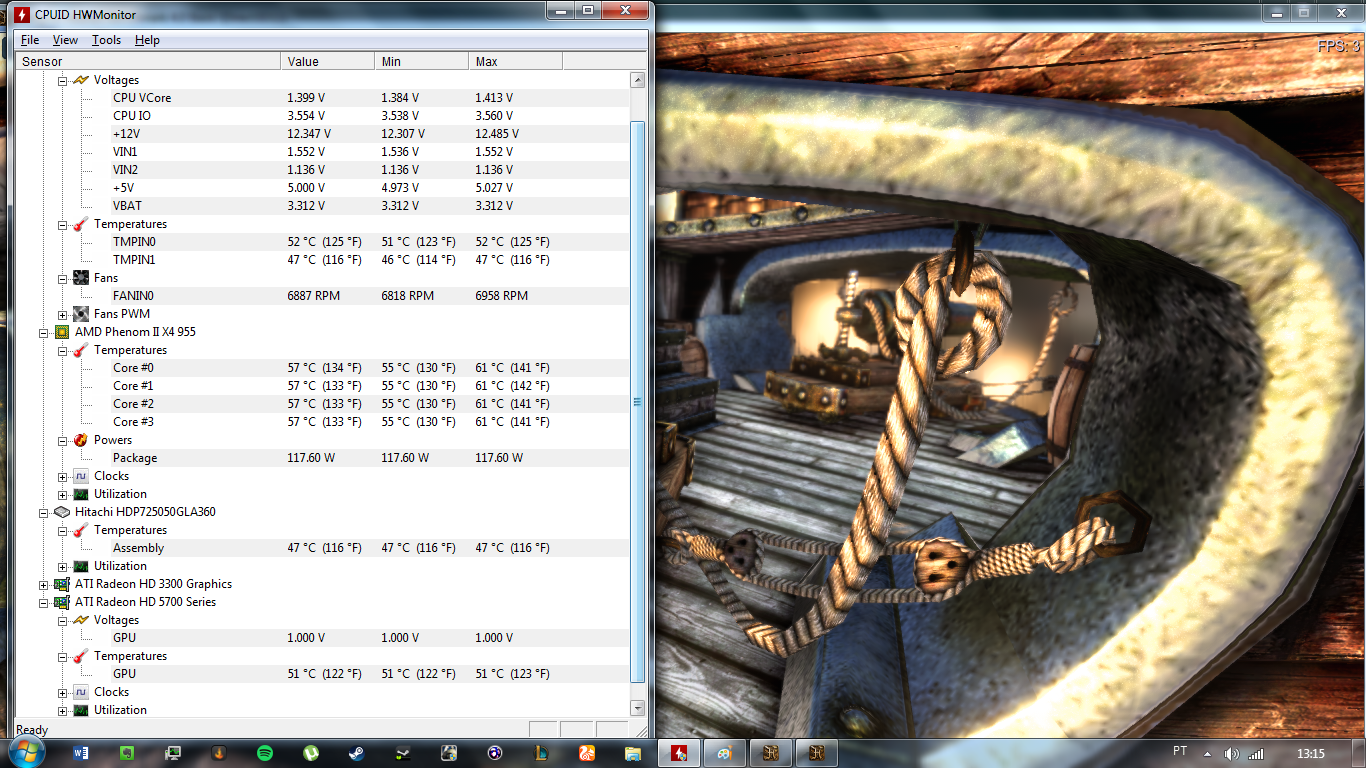Open the File menu
Screen dimensions: 1366x768
click(x=30, y=40)
